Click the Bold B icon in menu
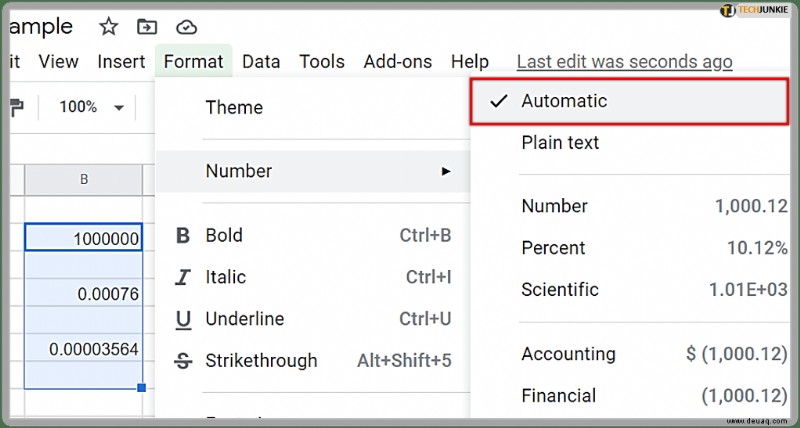This screenshot has width=800, height=428. [x=183, y=236]
